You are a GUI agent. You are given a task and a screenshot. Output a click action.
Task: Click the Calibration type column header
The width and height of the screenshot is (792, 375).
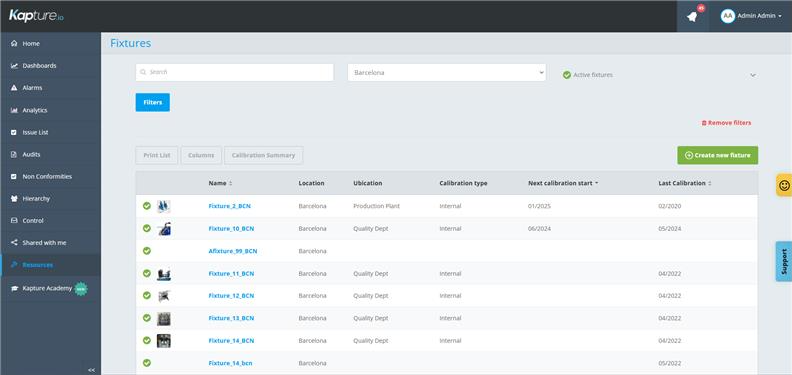[463, 183]
